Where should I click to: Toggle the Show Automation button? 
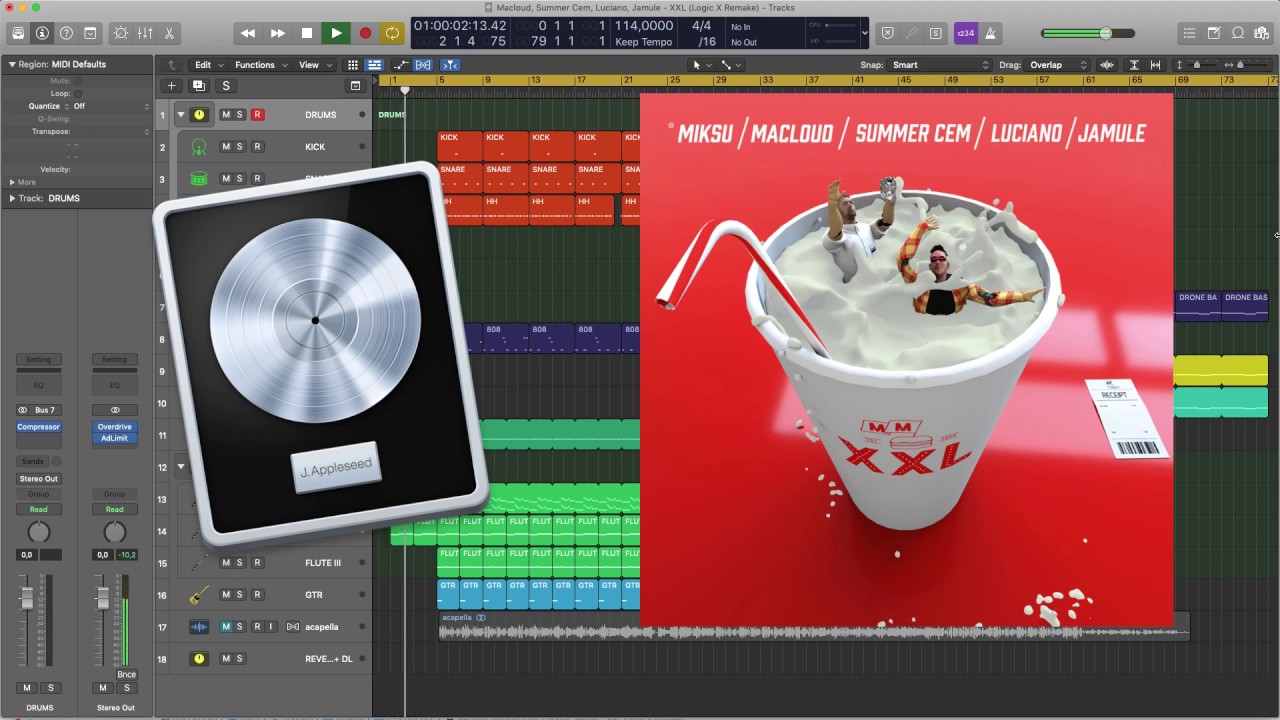tap(403, 65)
